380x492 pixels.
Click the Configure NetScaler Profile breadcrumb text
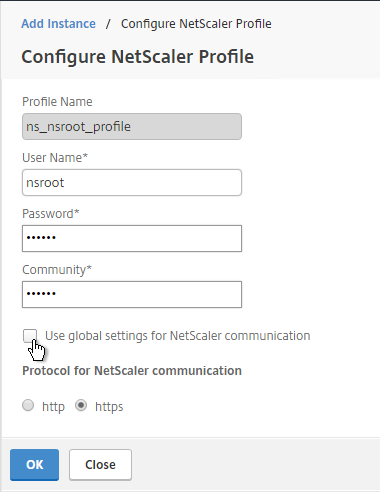(196, 24)
